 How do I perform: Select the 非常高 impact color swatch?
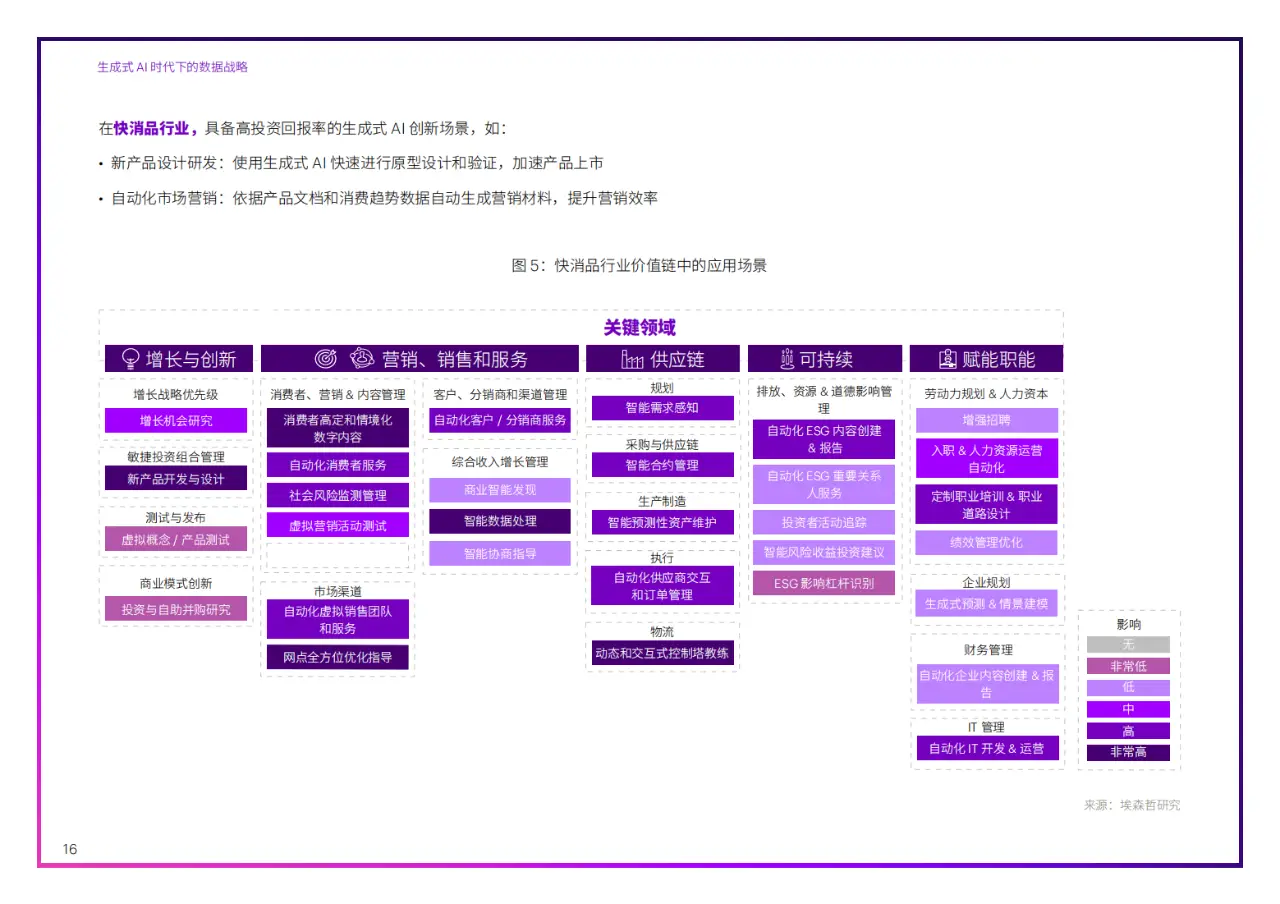pyautogui.click(x=1128, y=752)
